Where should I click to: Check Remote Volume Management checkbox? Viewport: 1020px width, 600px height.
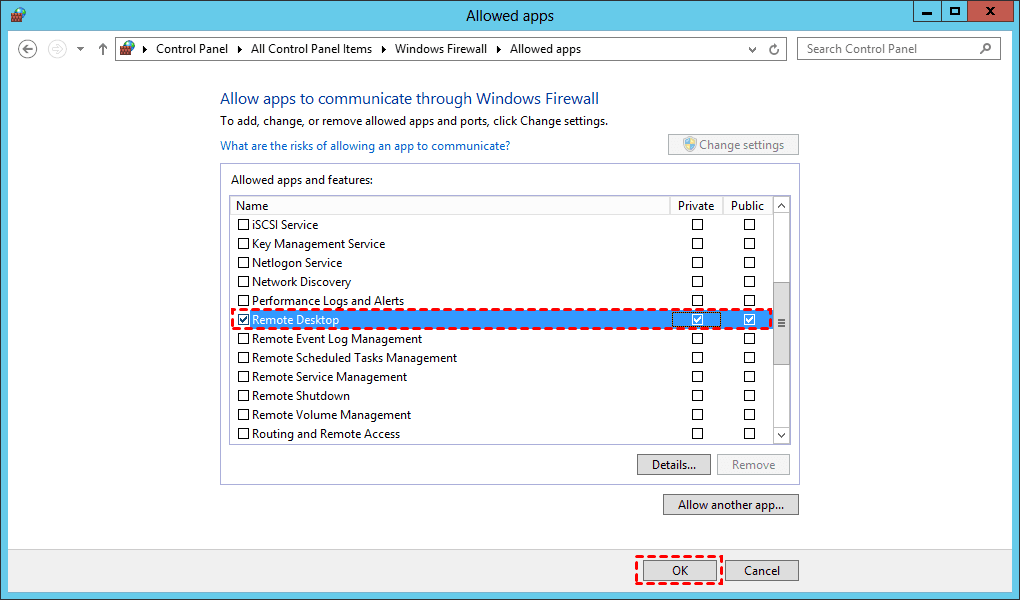[x=243, y=415]
